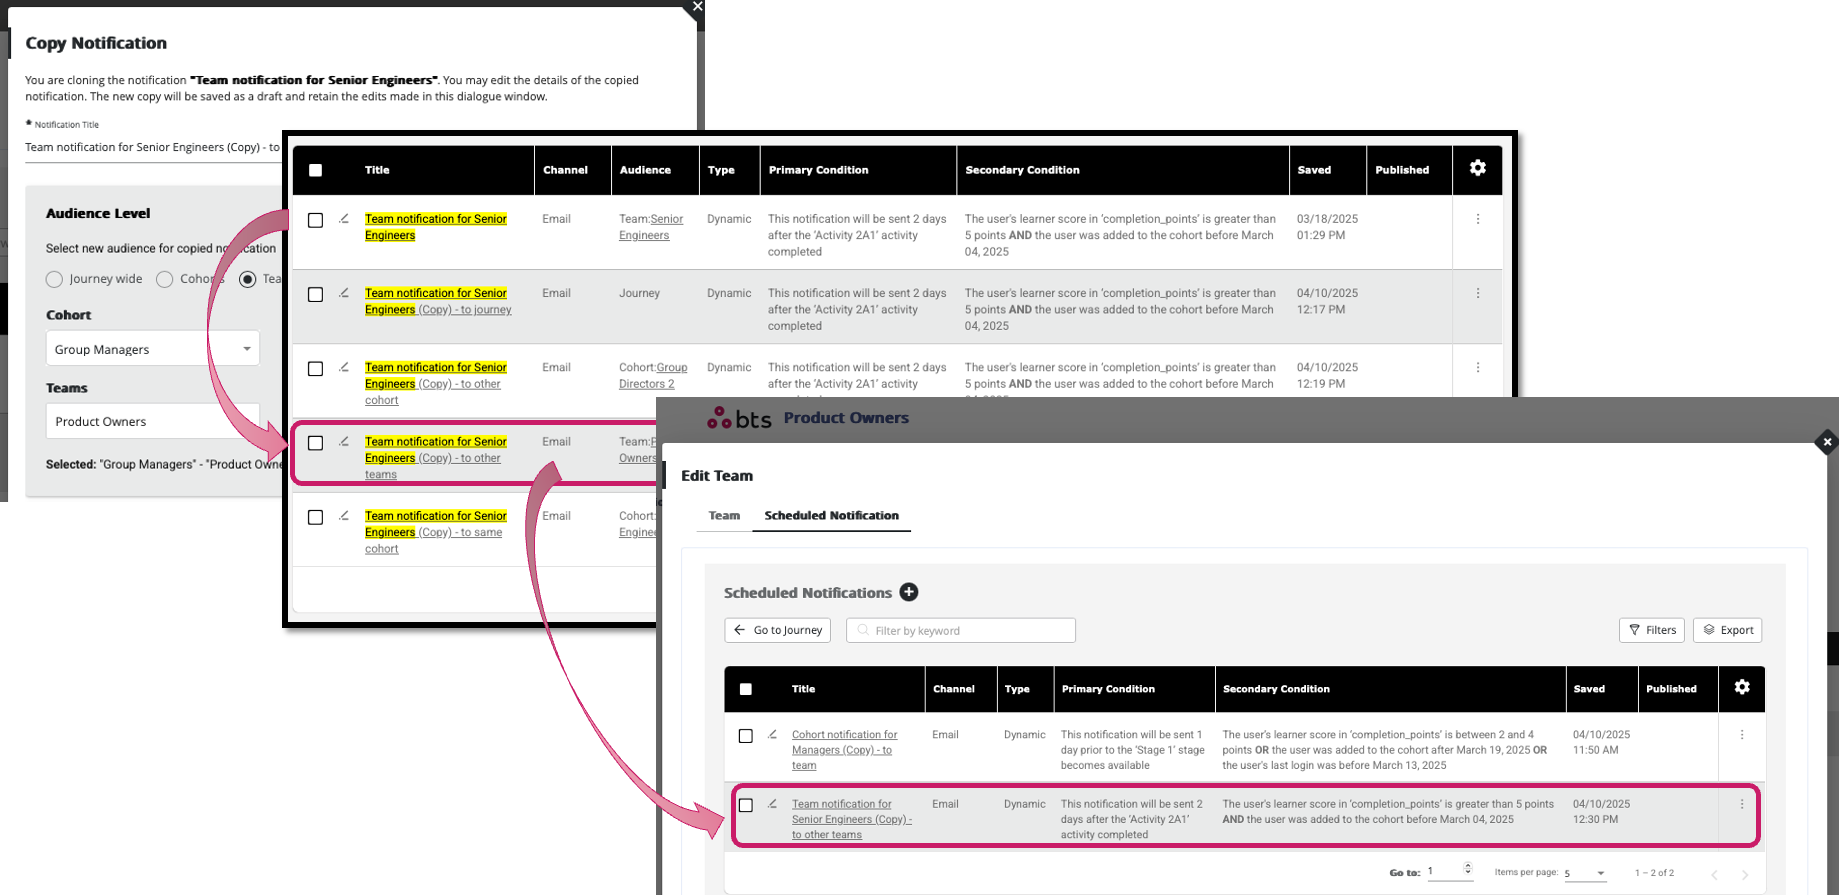Select the 'Journey wide' audience radio
The height and width of the screenshot is (896, 1840).
tap(54, 279)
